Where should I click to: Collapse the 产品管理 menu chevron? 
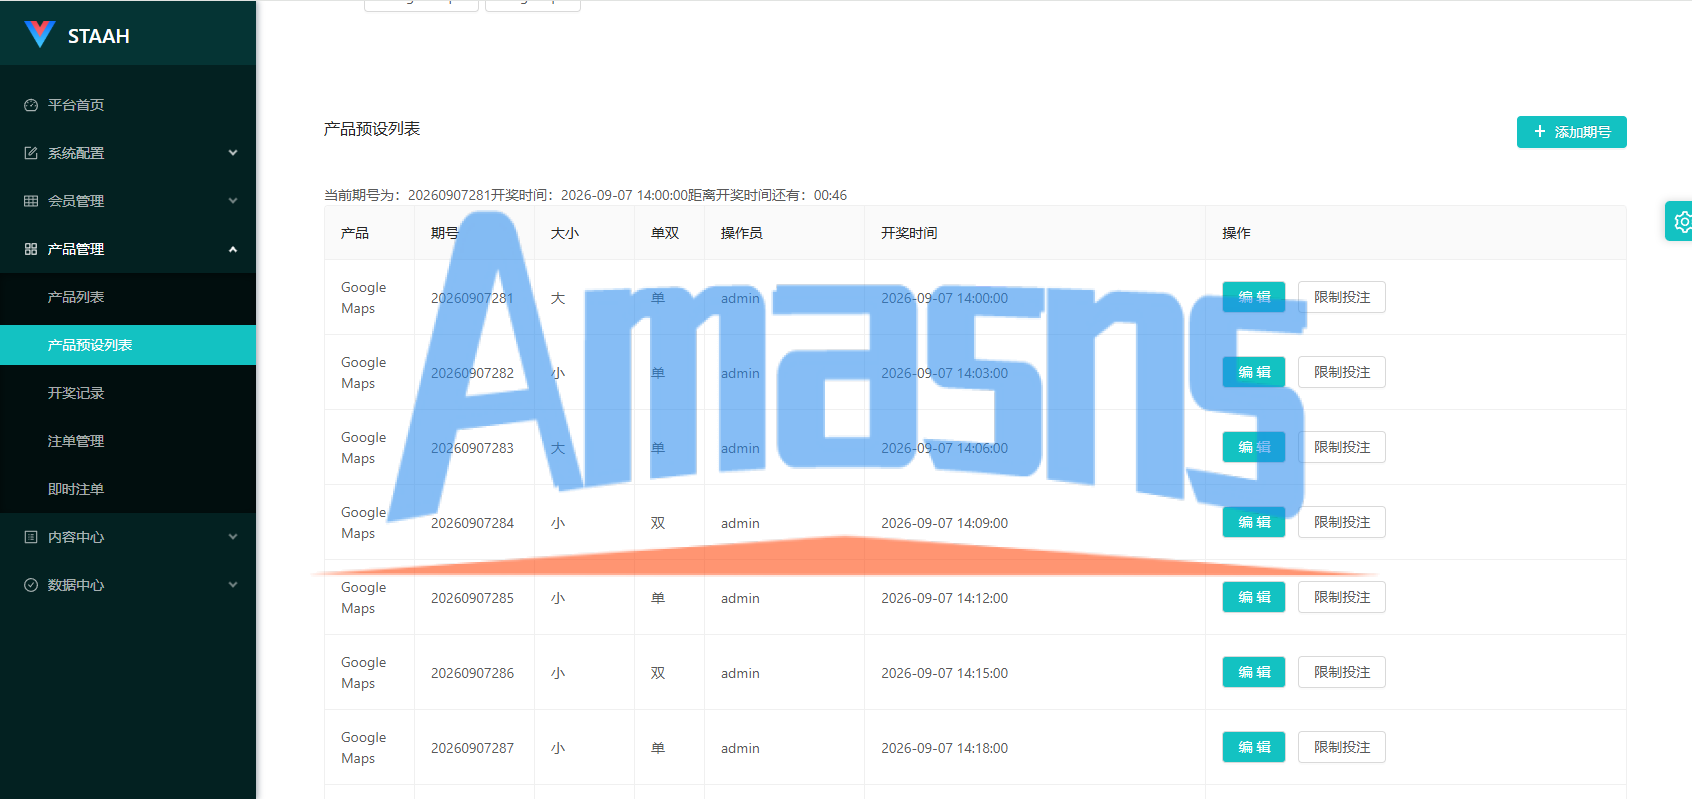[x=233, y=249]
